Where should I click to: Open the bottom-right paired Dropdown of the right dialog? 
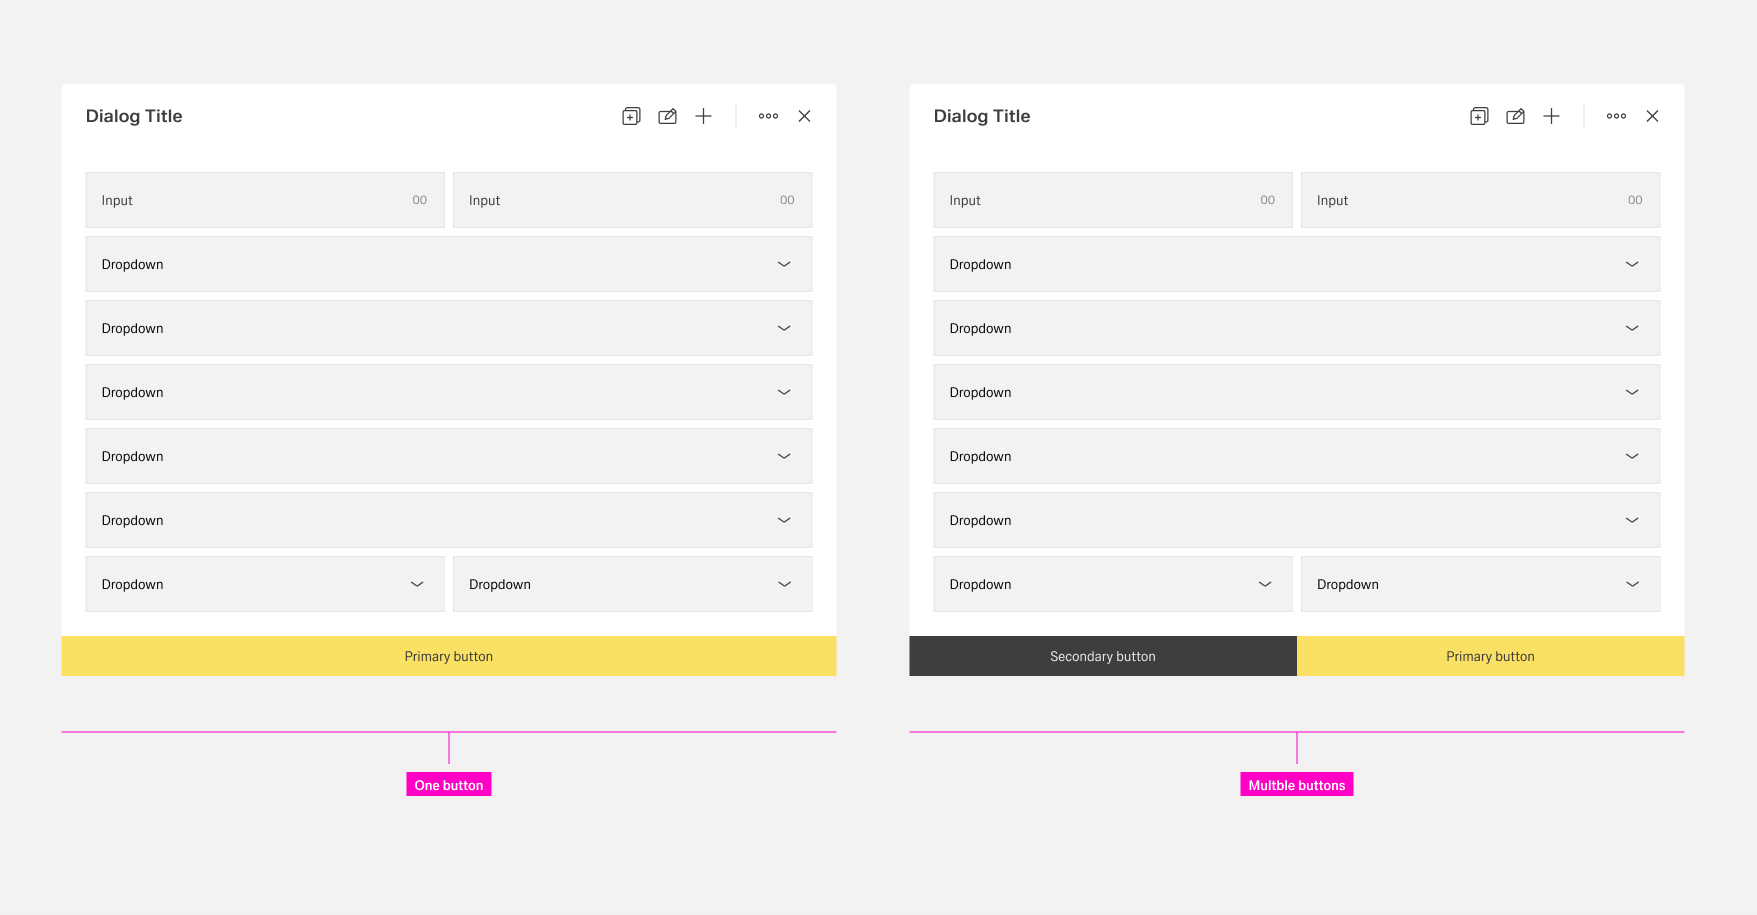1480,584
